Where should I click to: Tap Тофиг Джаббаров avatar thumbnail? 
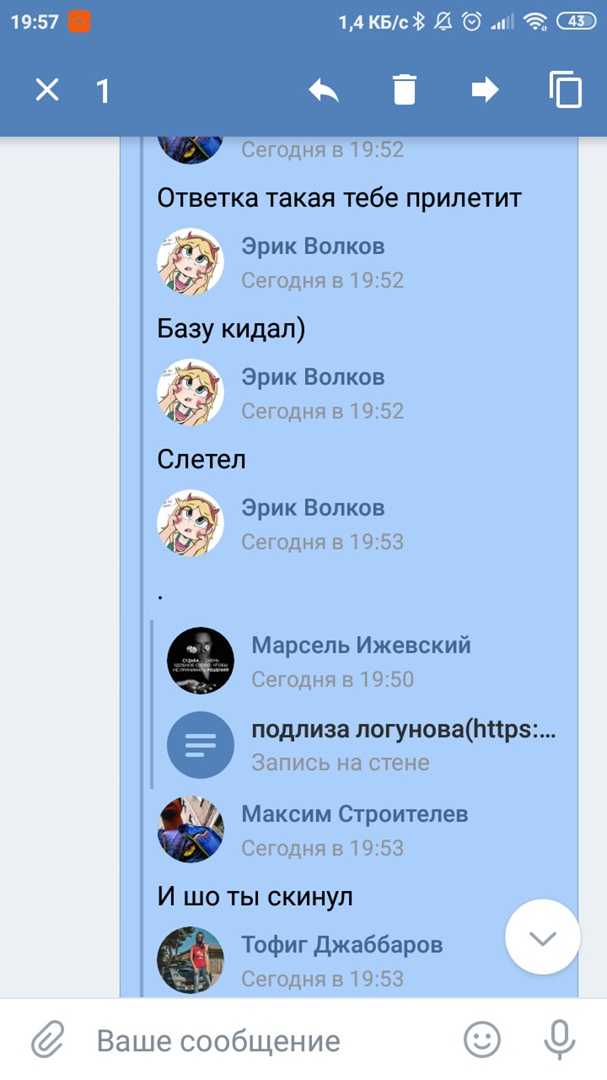(x=191, y=960)
